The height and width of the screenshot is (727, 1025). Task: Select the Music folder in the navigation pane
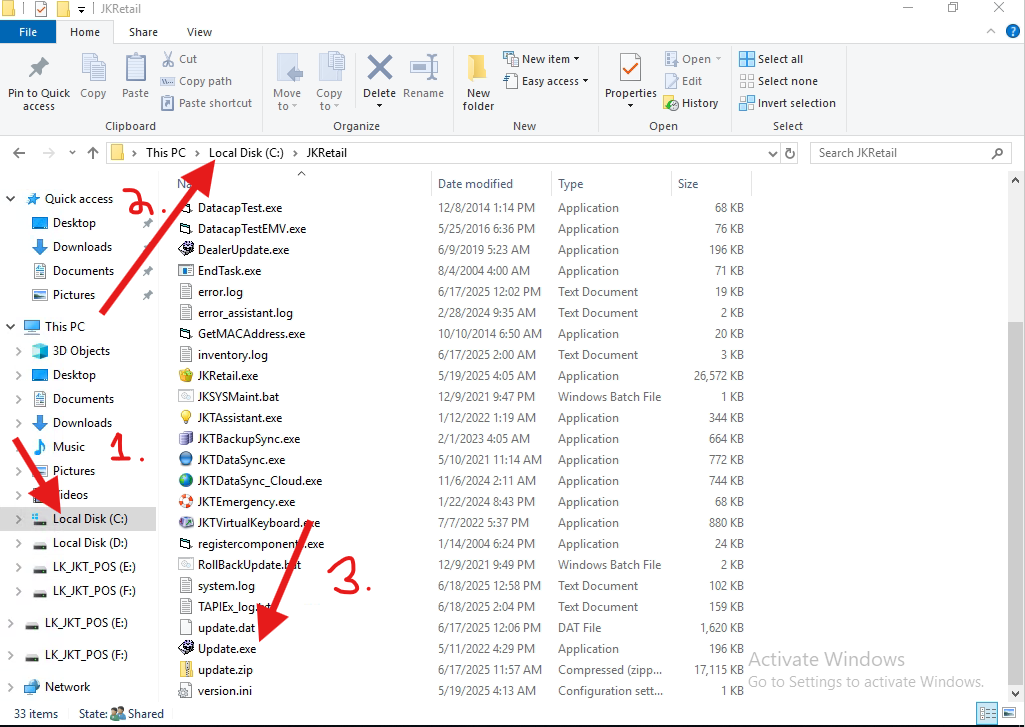point(69,447)
